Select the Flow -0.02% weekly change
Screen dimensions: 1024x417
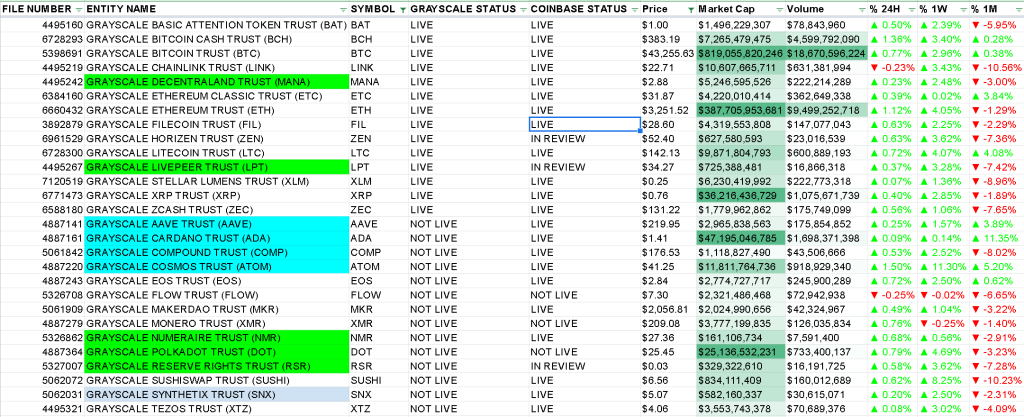point(943,295)
